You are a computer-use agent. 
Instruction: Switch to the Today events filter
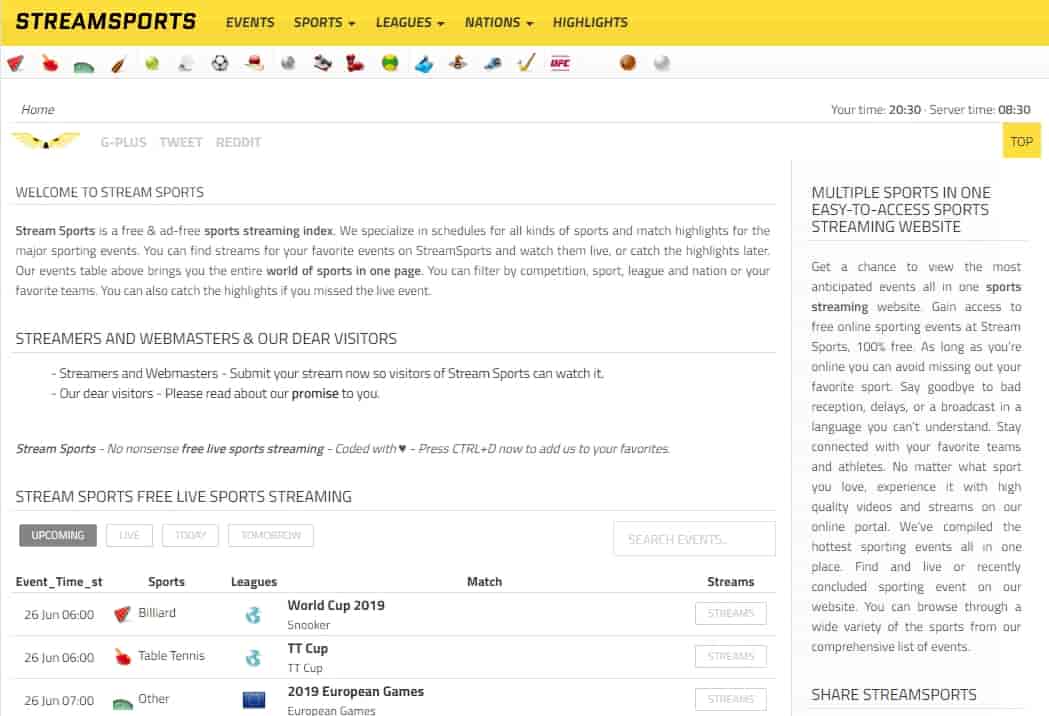(x=190, y=535)
